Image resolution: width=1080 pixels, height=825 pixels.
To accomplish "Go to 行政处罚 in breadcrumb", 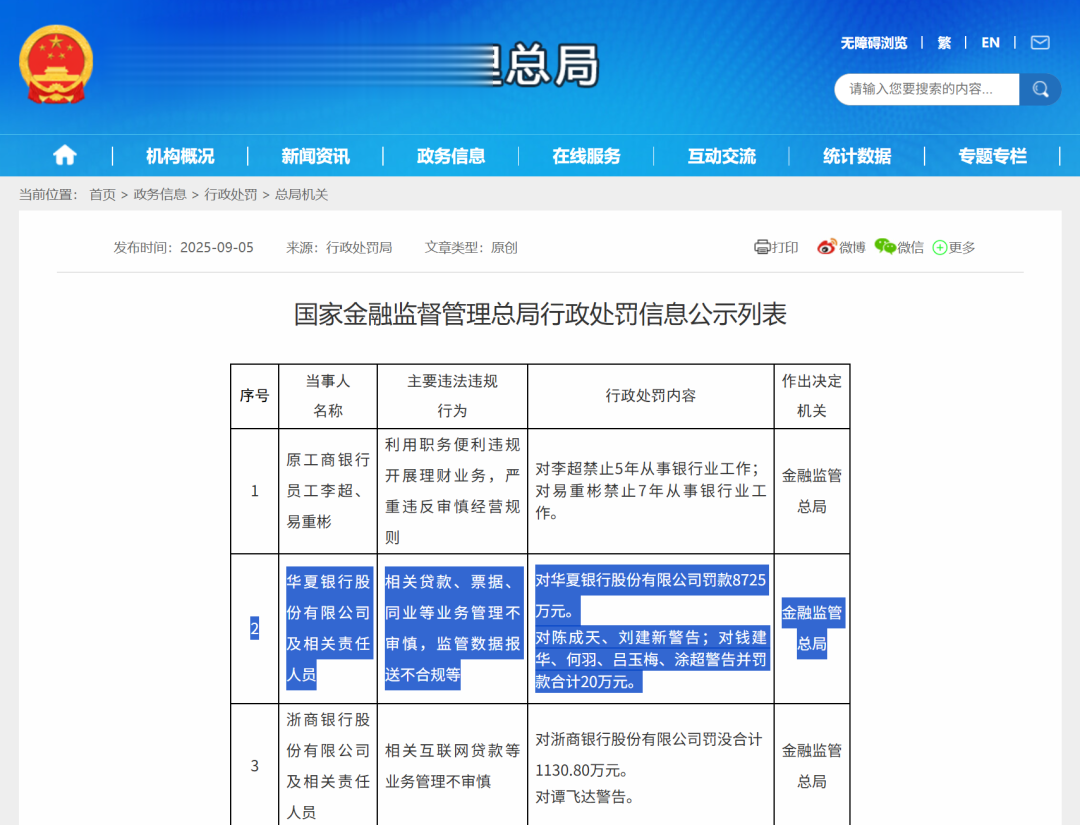I will pos(231,195).
